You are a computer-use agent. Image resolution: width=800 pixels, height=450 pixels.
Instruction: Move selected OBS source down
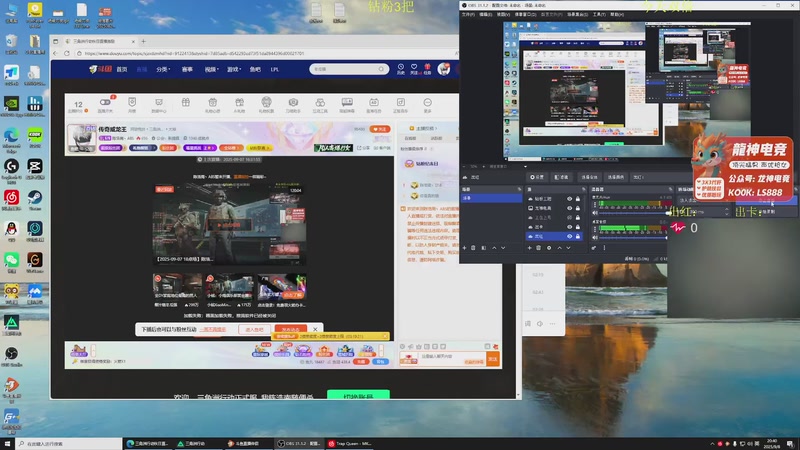click(x=568, y=248)
